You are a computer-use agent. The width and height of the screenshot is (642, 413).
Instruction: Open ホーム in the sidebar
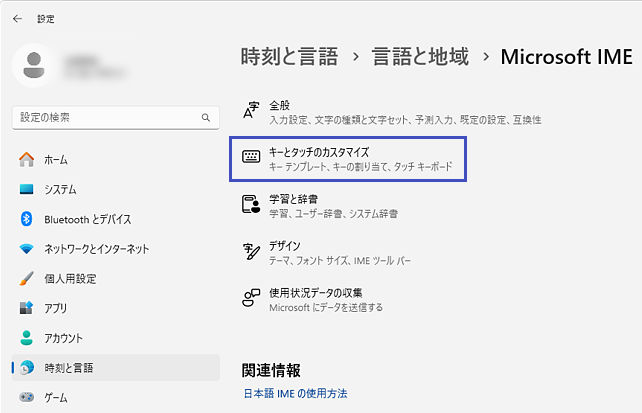pos(56,160)
